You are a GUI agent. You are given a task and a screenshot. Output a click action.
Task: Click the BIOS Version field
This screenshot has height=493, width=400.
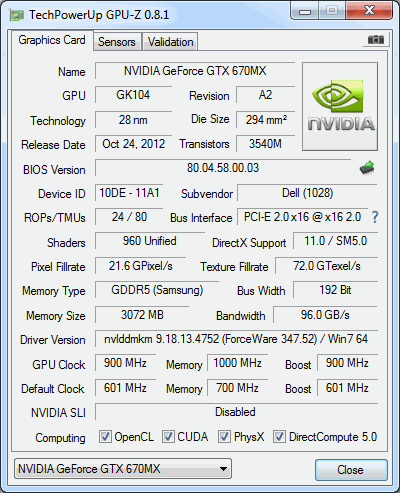[x=223, y=168]
